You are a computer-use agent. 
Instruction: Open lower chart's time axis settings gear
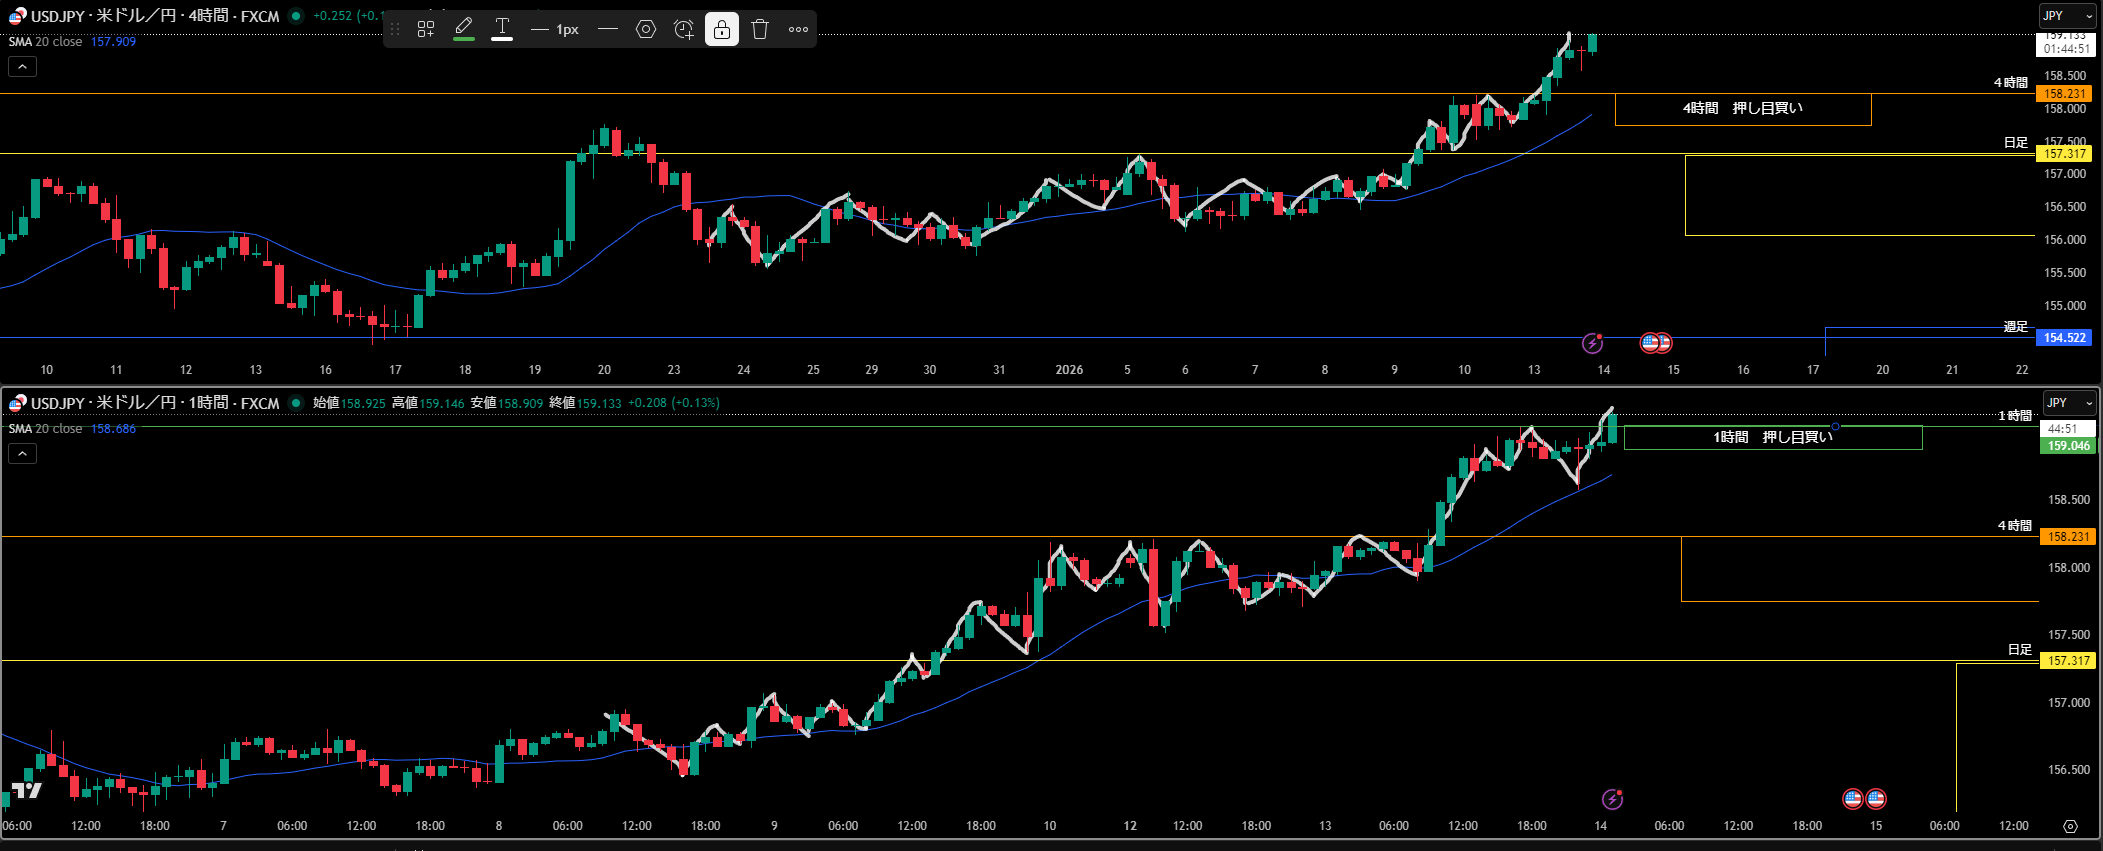(2070, 826)
